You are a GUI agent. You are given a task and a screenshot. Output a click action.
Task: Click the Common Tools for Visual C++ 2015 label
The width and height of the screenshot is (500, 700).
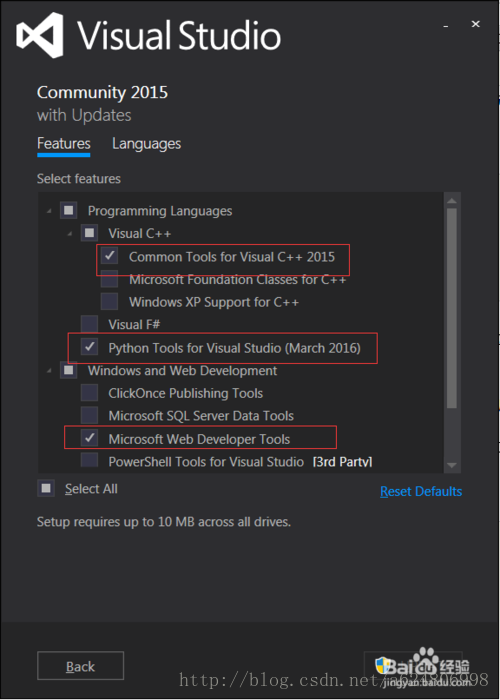click(232, 257)
